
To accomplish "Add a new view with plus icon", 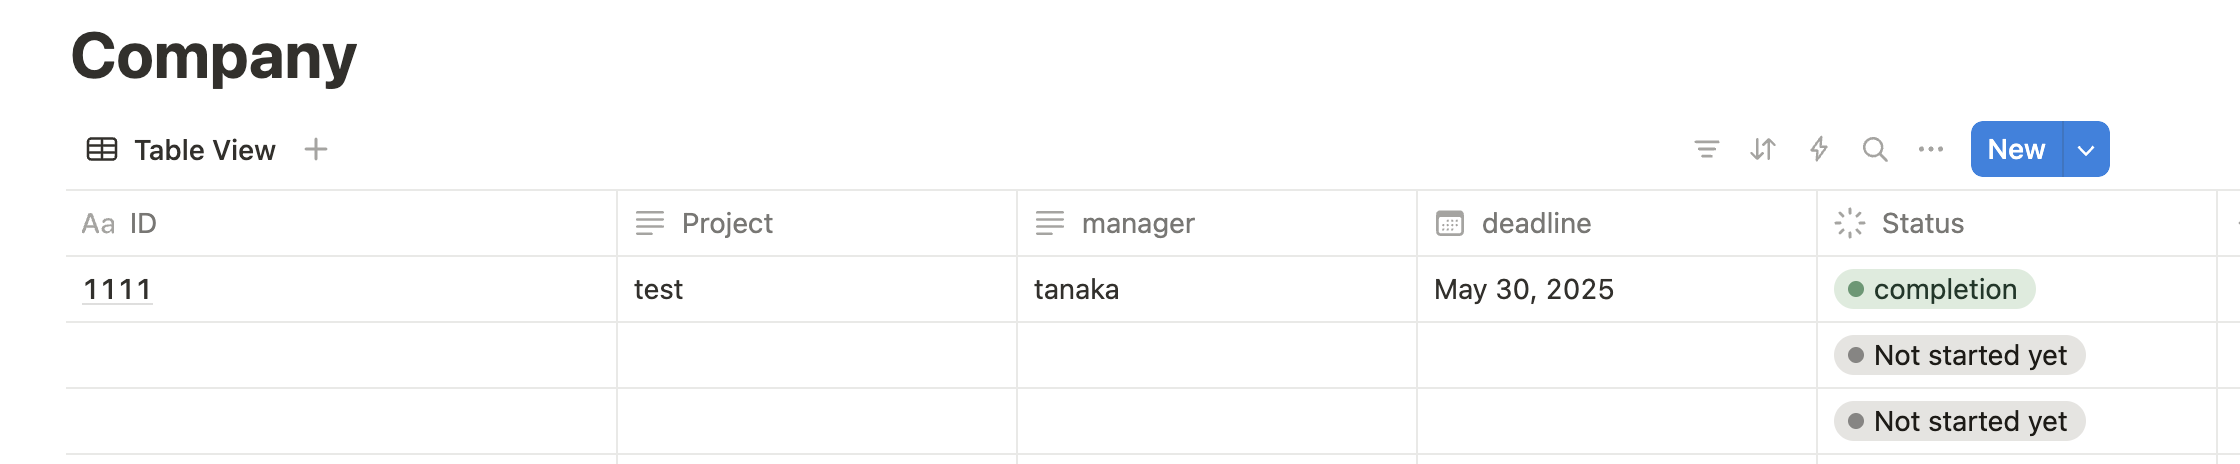I will coord(316,150).
